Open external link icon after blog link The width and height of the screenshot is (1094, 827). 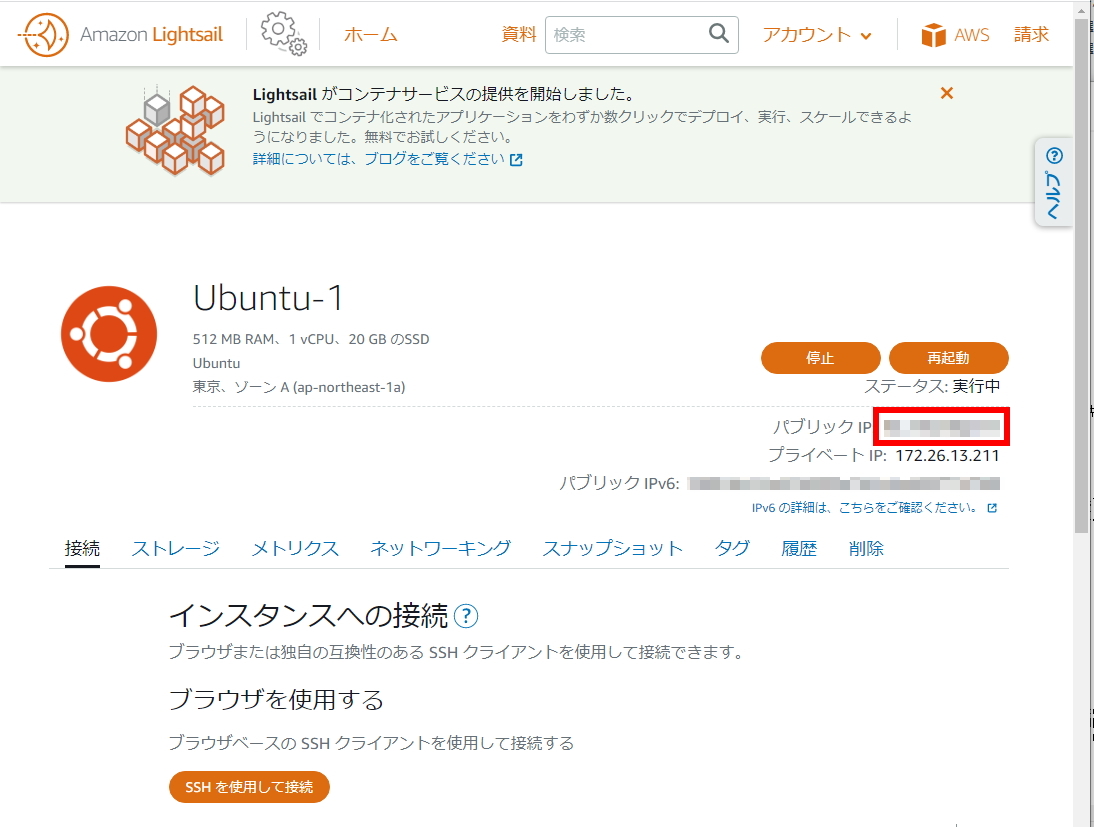tap(516, 160)
